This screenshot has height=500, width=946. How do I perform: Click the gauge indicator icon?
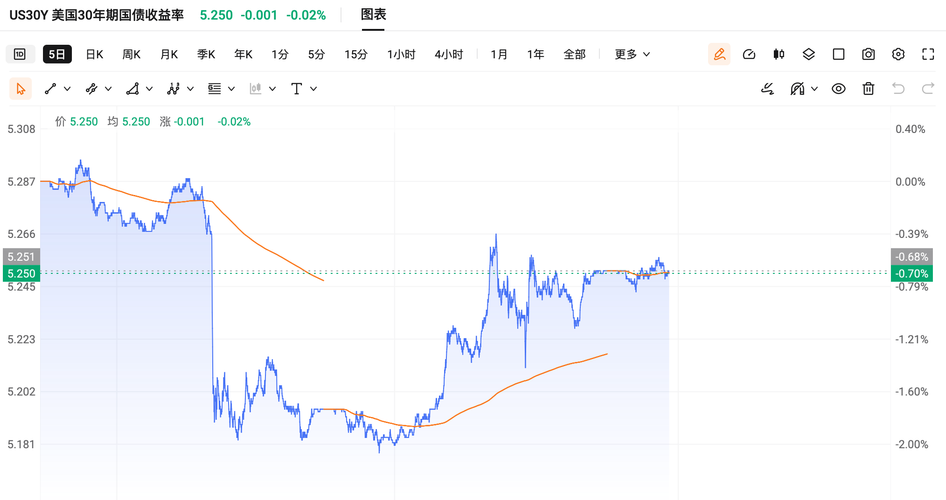point(749,54)
